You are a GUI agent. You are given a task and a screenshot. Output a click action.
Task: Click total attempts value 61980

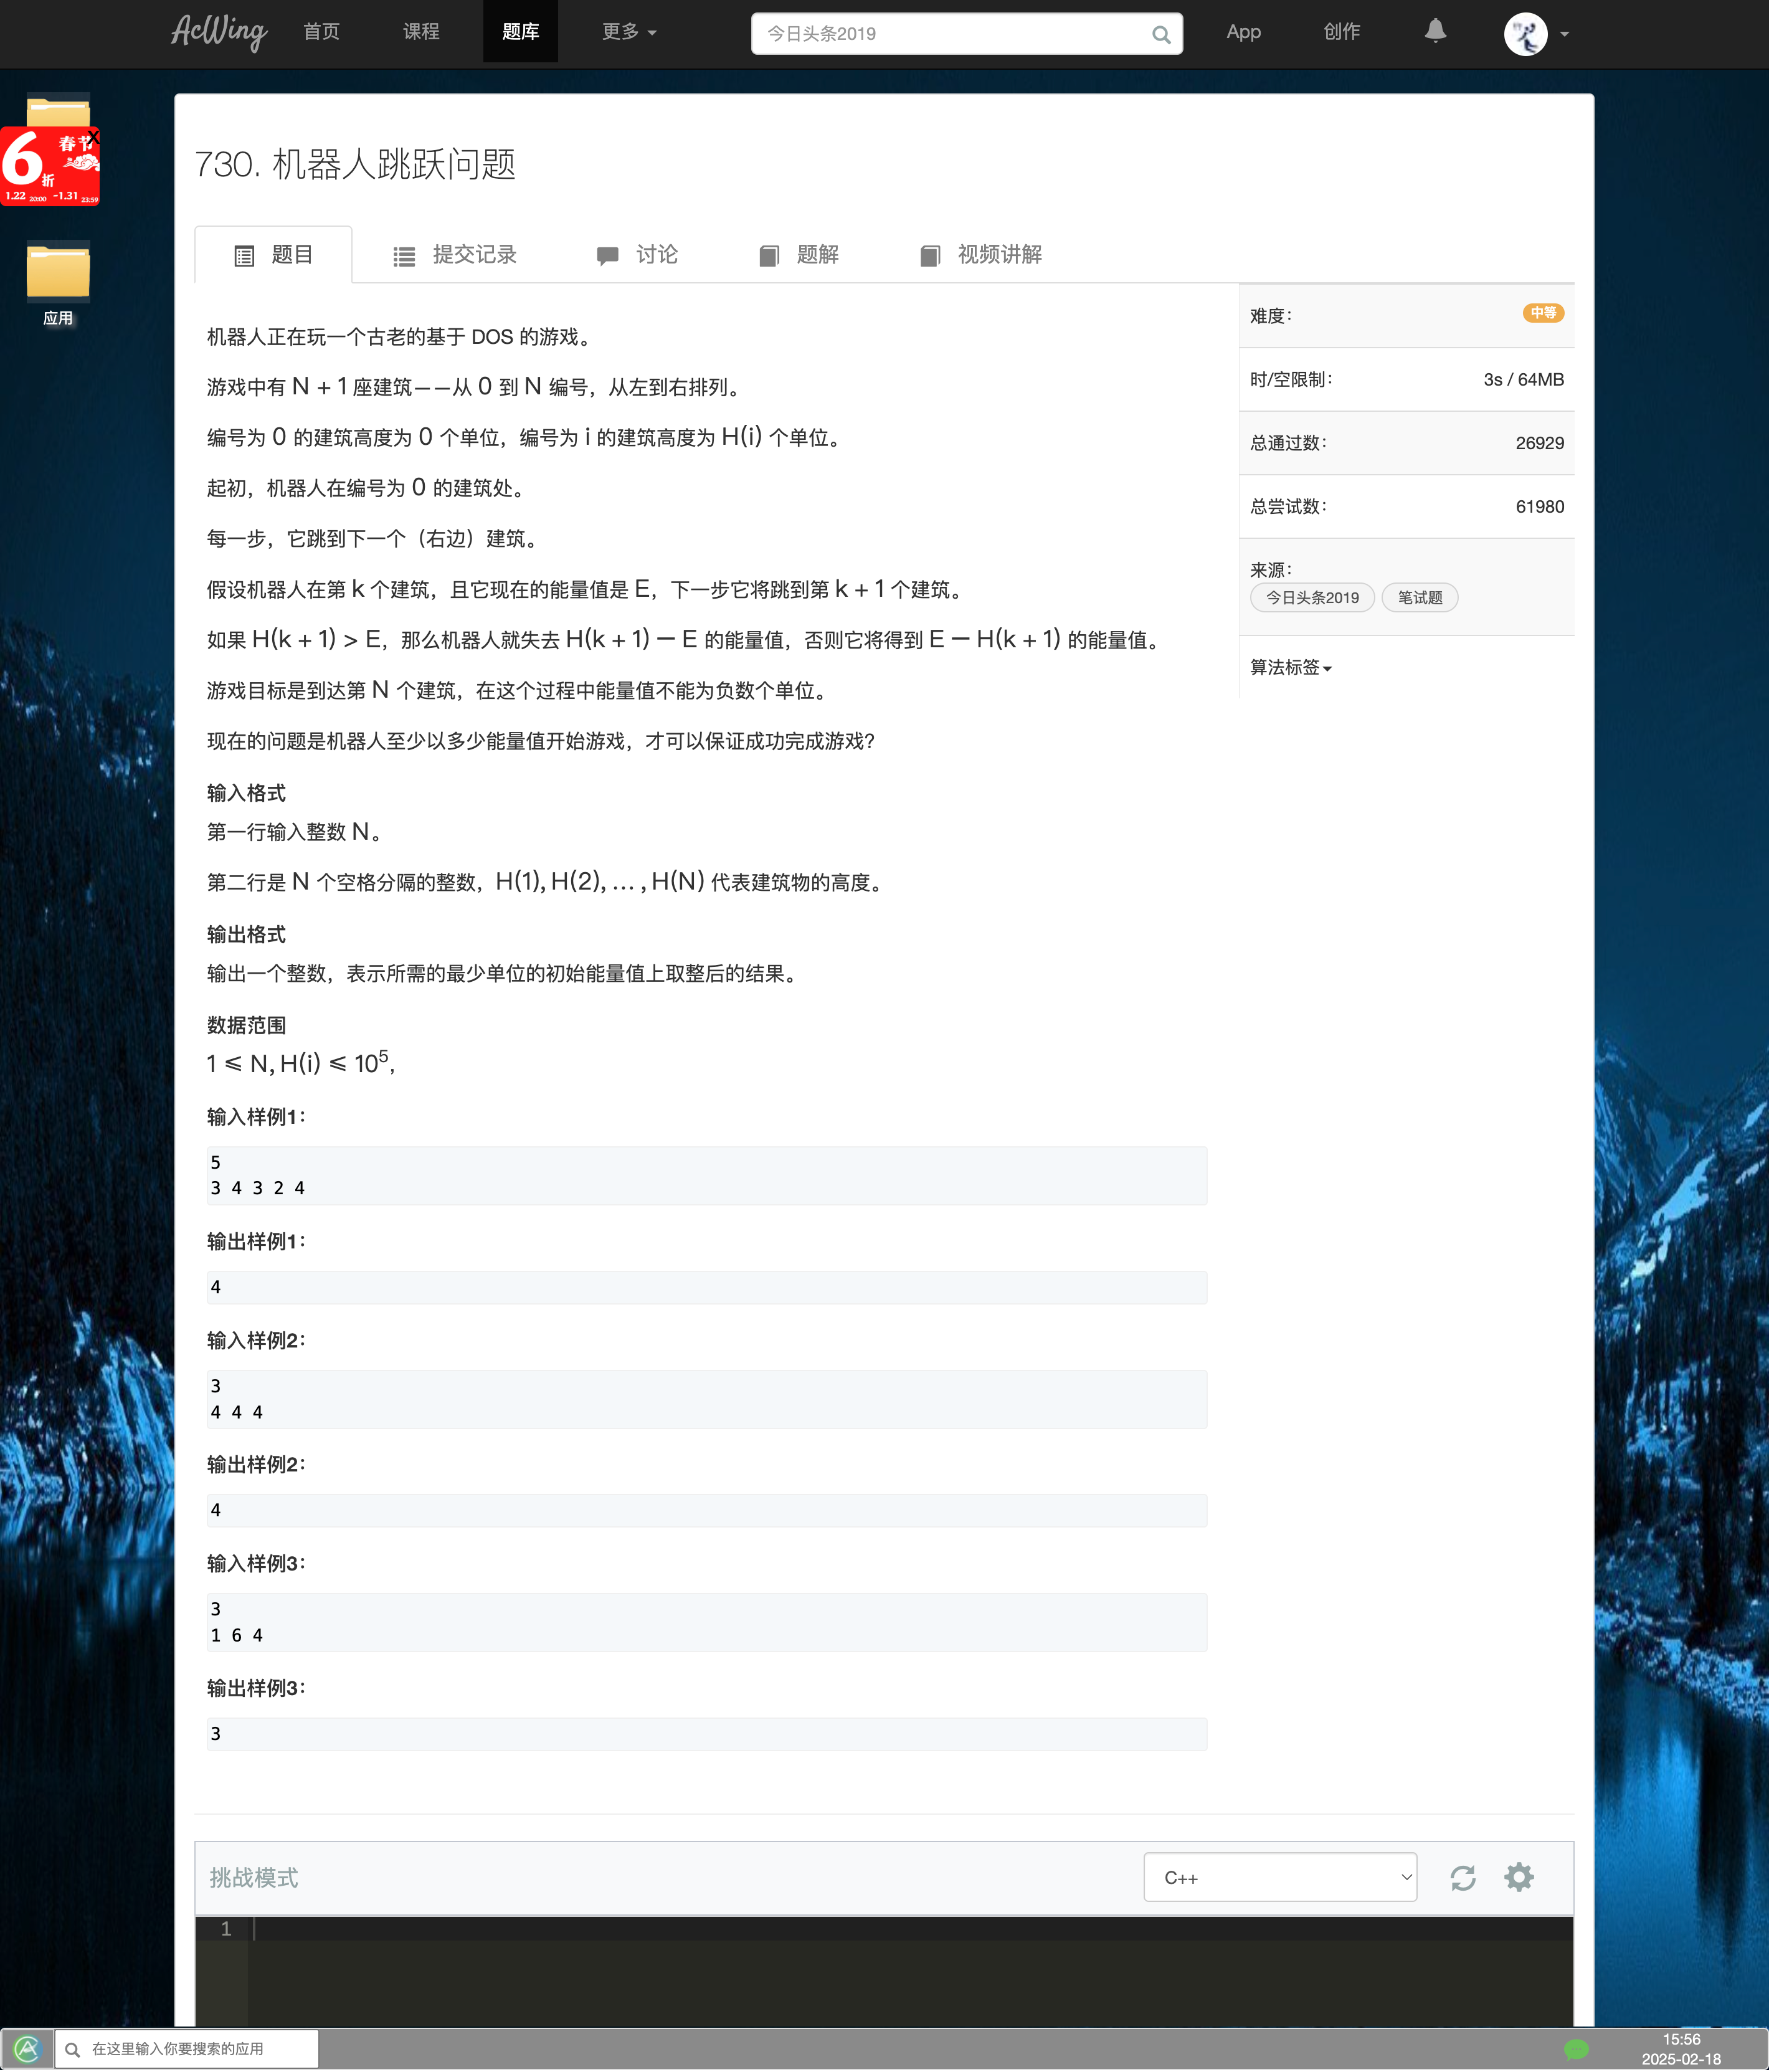click(1539, 507)
